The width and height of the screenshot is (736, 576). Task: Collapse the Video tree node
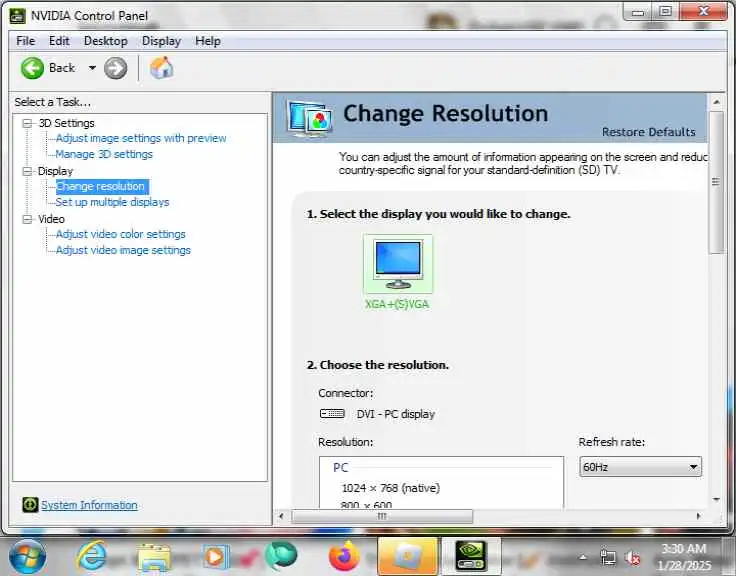point(27,219)
